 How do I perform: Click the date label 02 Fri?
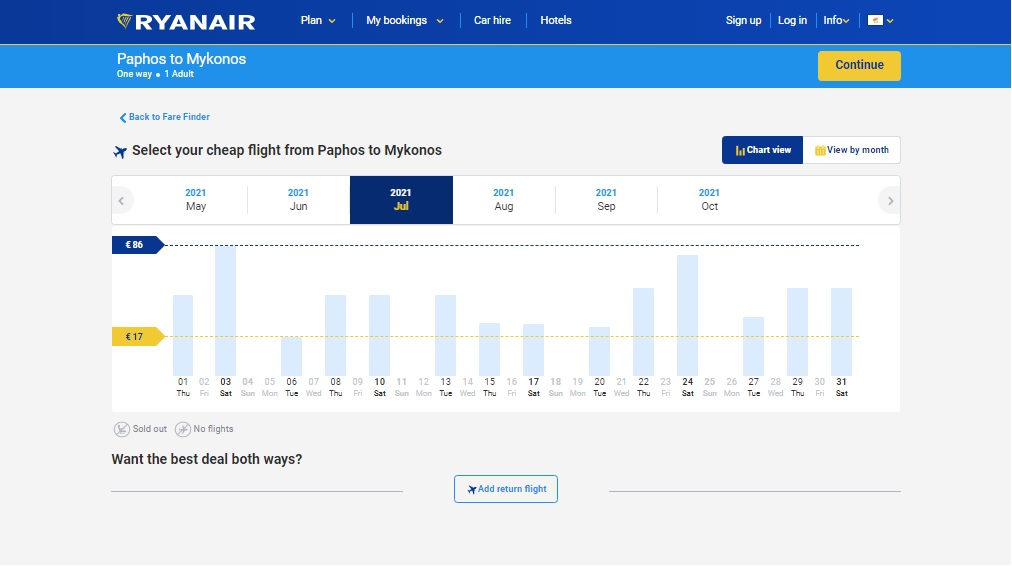[x=204, y=387]
